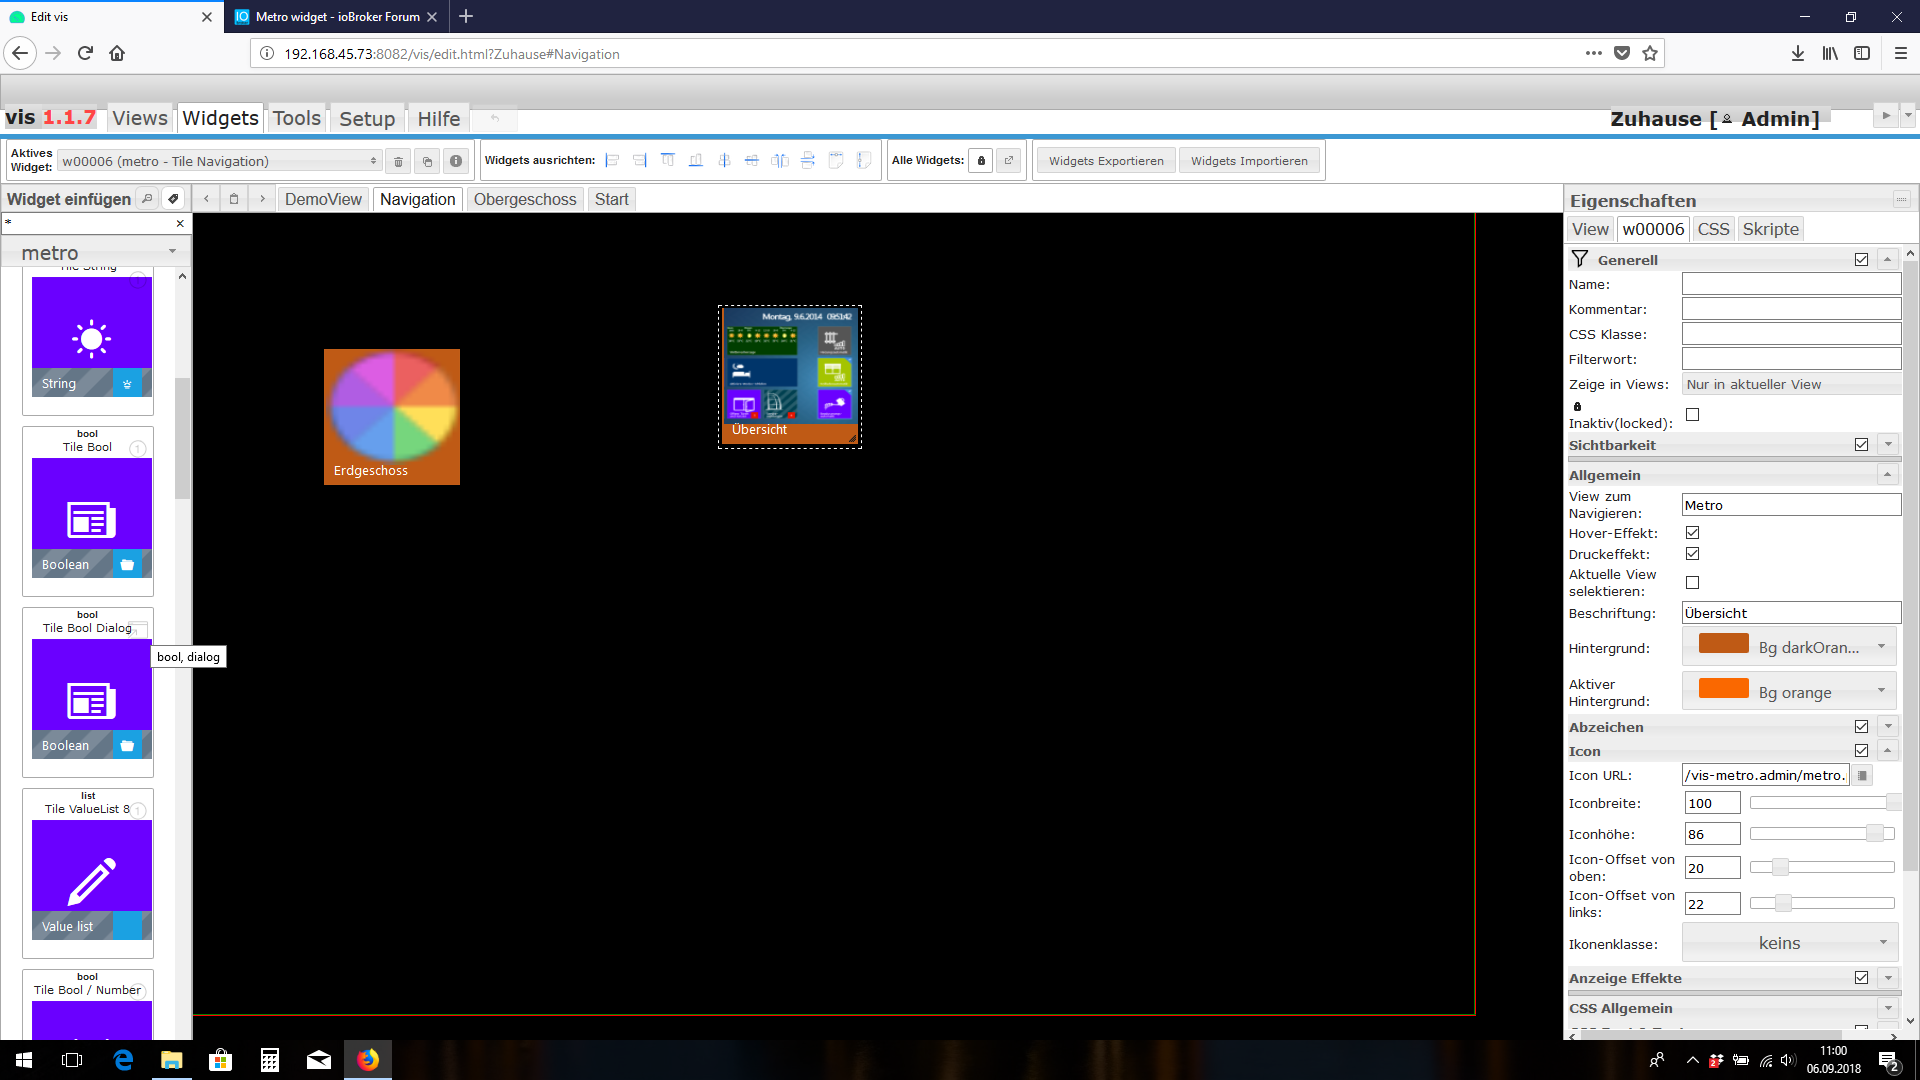Screen dimensions: 1920x1080
Task: Click the copy widget icon
Action: point(427,161)
